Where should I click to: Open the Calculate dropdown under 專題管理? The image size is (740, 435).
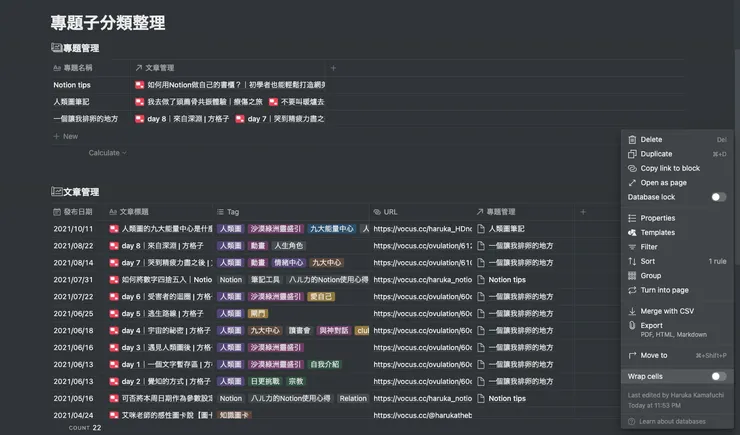pyautogui.click(x=107, y=153)
